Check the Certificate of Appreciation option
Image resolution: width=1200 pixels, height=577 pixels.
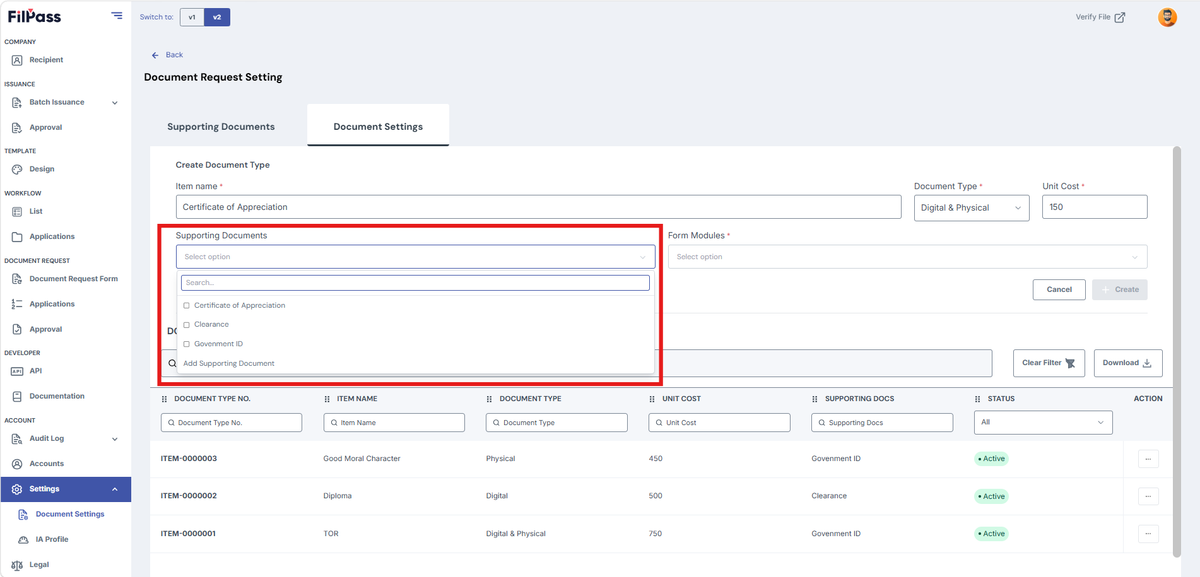187,305
